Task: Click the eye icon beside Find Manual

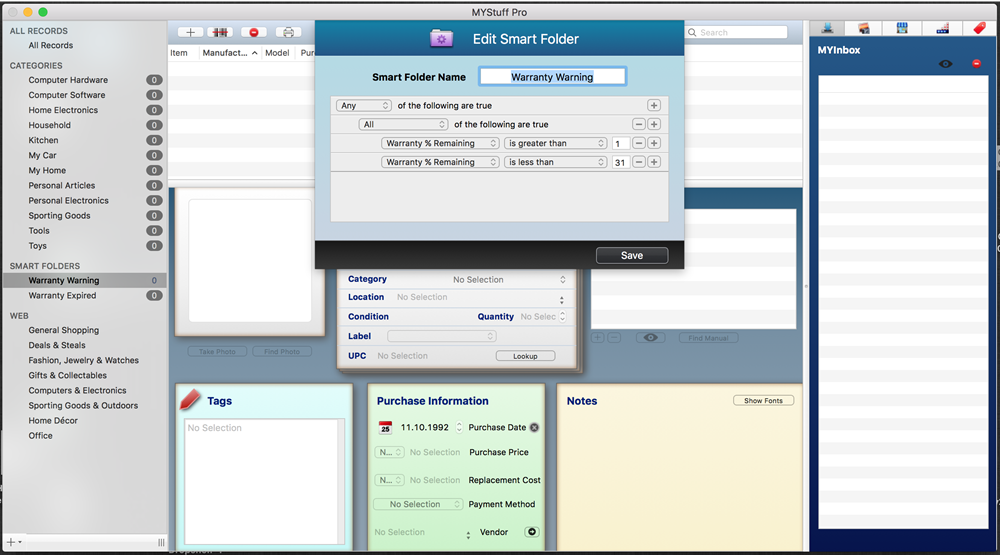Action: pos(651,338)
